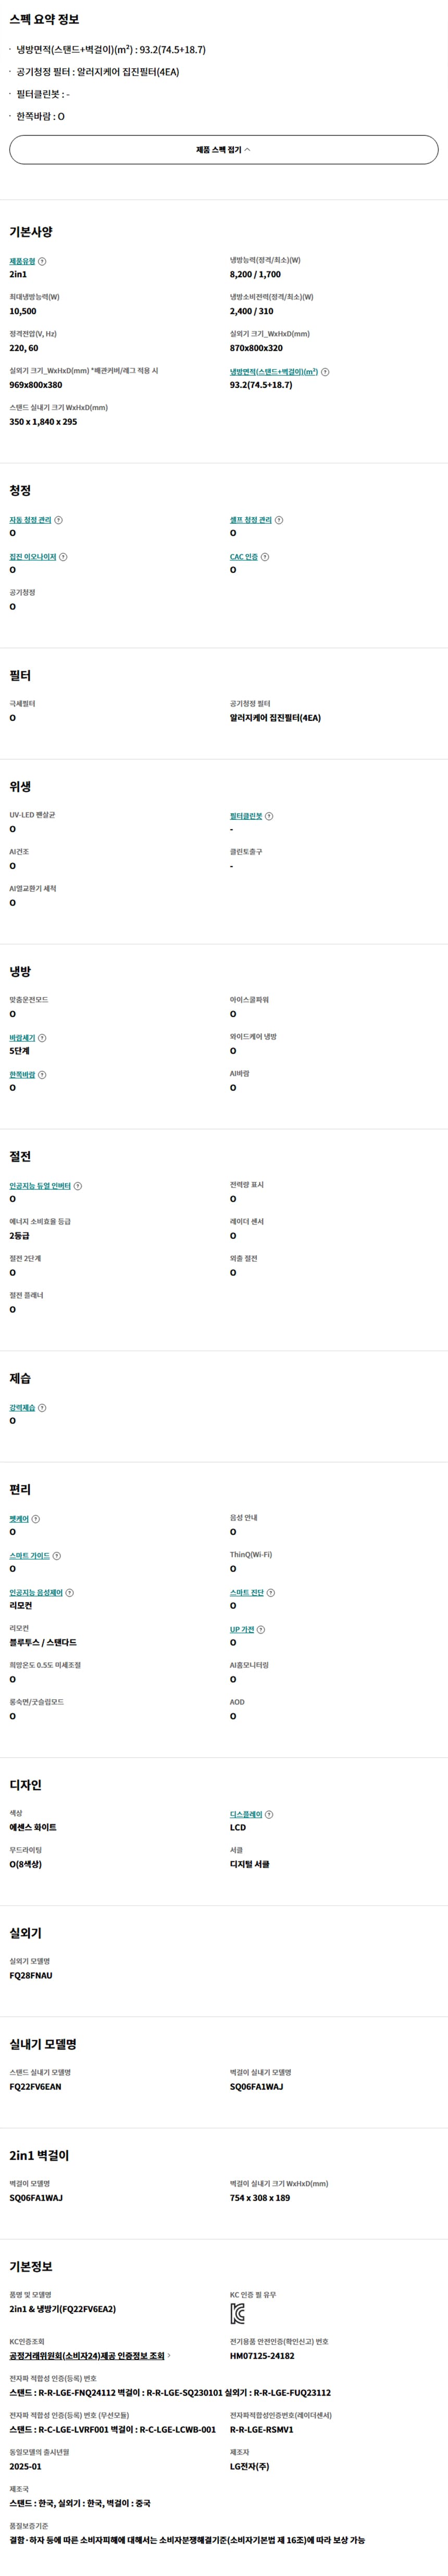
Task: Click info icon beside 냉방면적(스탠드+벽걸이)(m²) label
Action: click(325, 372)
